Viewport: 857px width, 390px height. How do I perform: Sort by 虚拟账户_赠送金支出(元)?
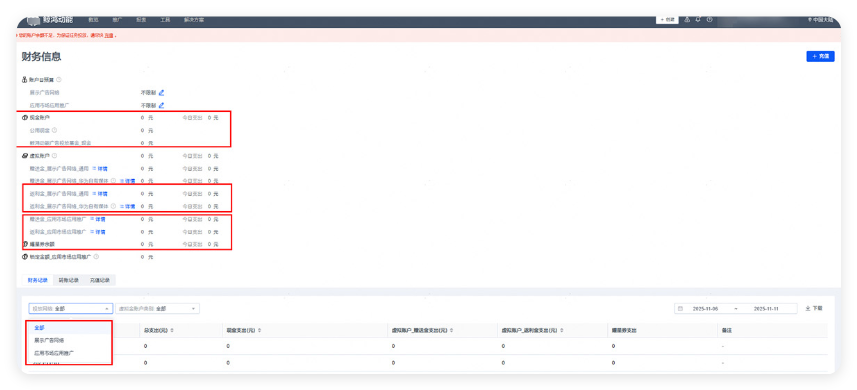[452, 330]
